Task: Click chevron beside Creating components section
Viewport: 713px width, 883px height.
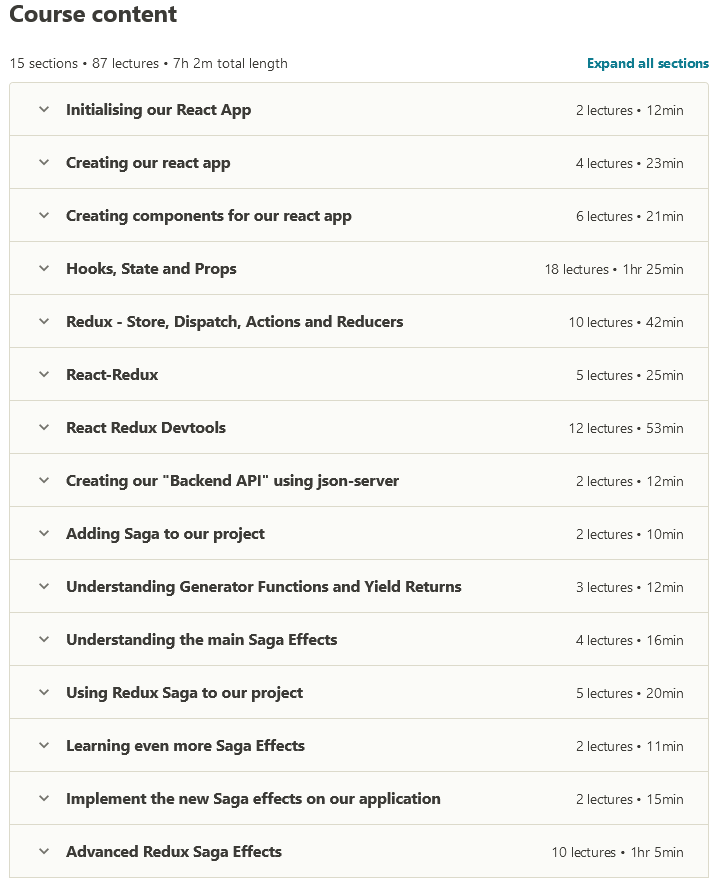Action: pyautogui.click(x=44, y=216)
